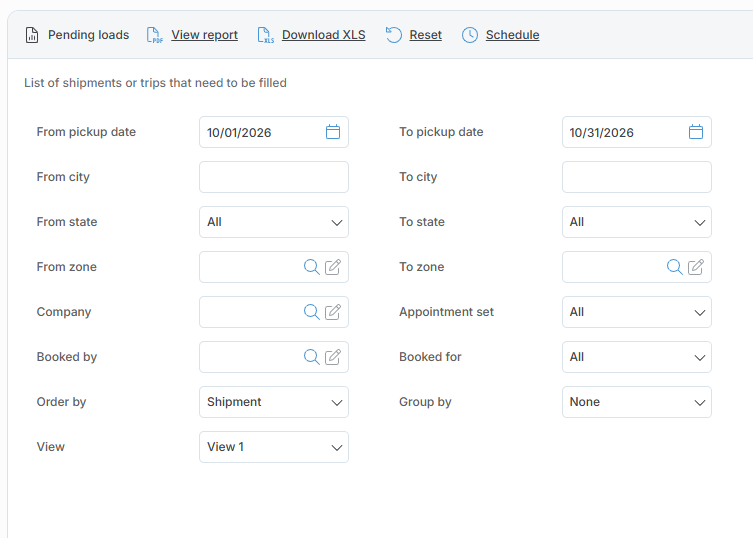Image resolution: width=753 pixels, height=538 pixels.
Task: Click the Group by label
Action: [425, 402]
